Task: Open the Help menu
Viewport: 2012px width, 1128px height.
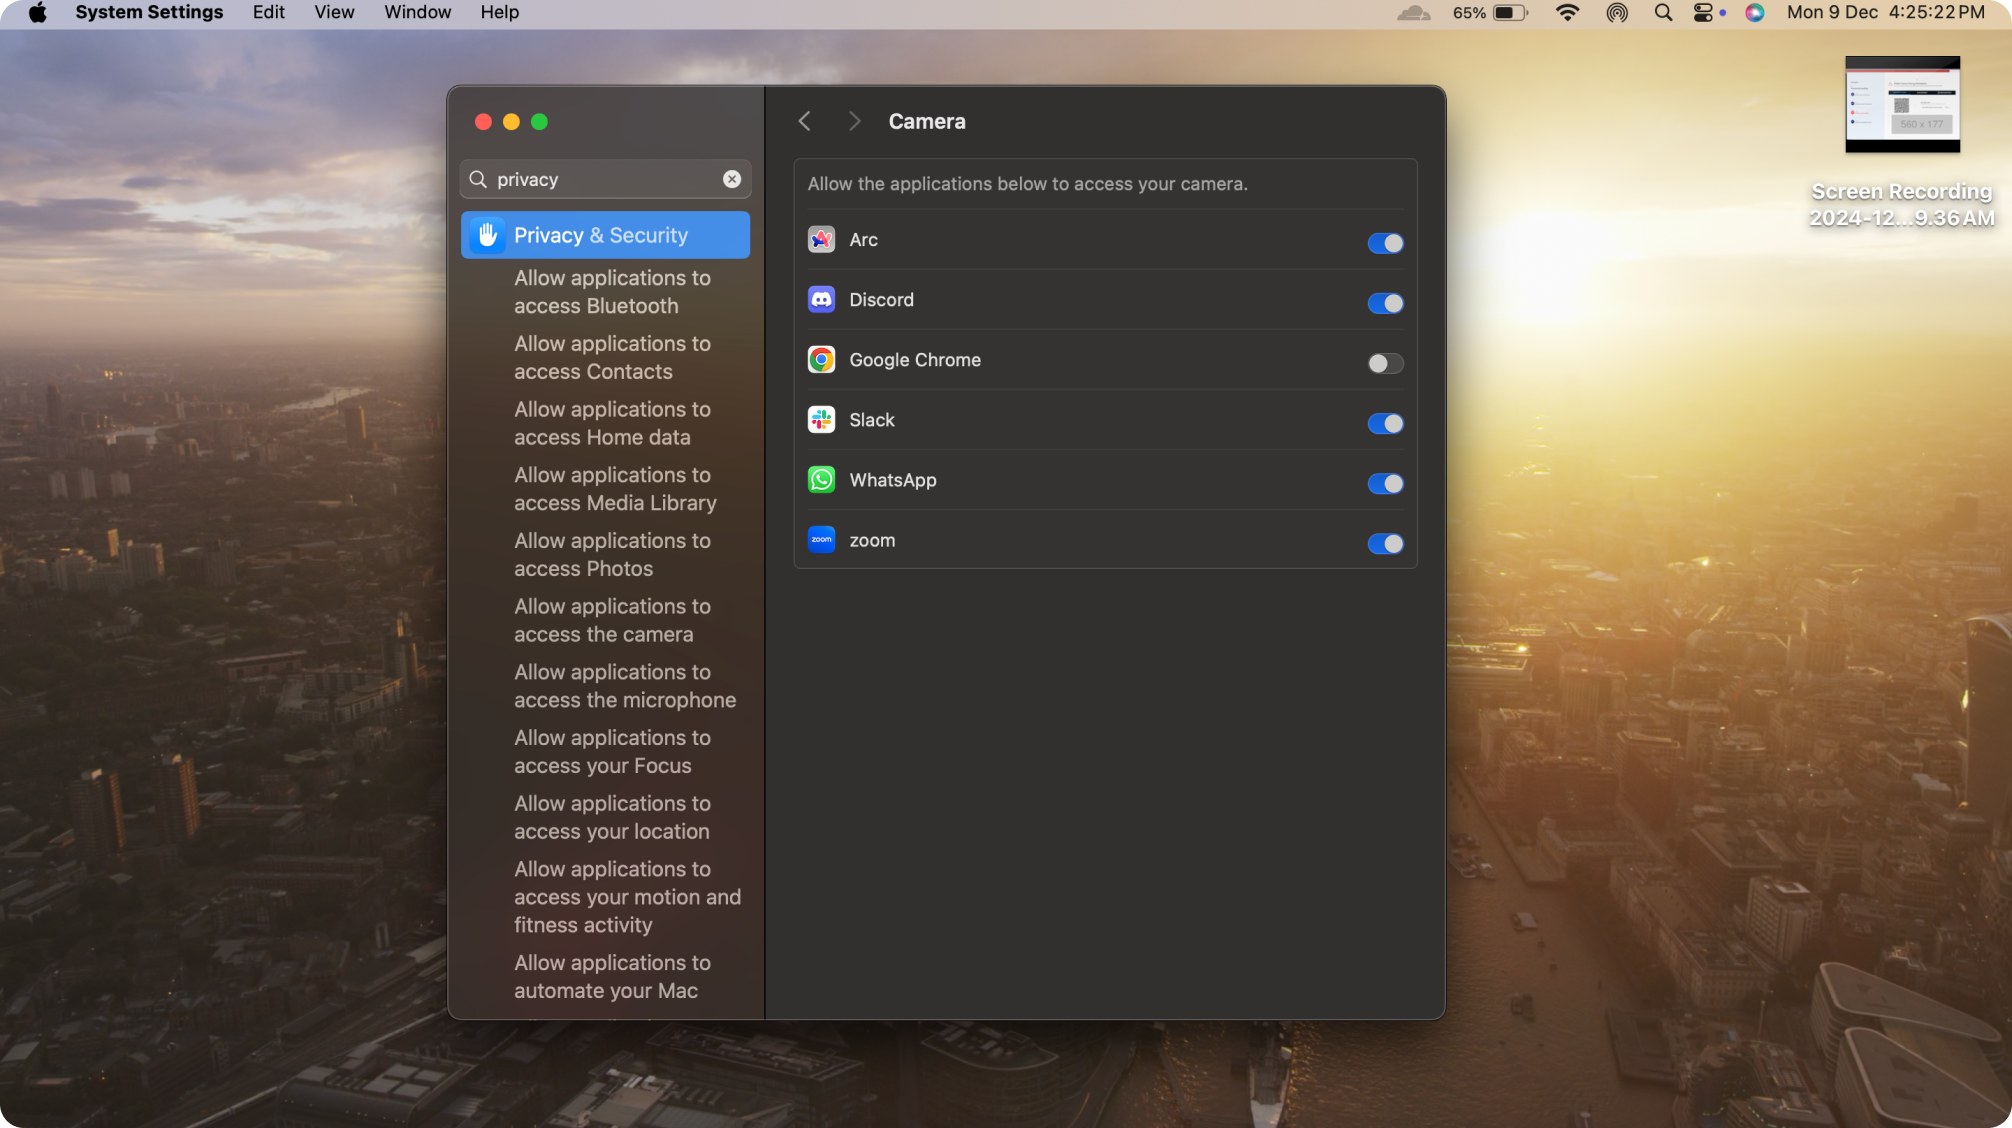Action: click(x=499, y=13)
